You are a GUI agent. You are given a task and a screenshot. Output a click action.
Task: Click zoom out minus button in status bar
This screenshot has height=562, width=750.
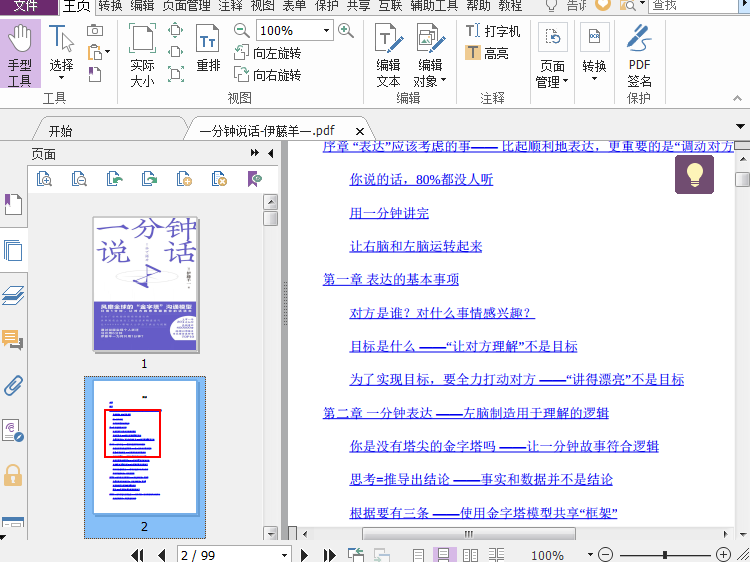pyautogui.click(x=606, y=555)
